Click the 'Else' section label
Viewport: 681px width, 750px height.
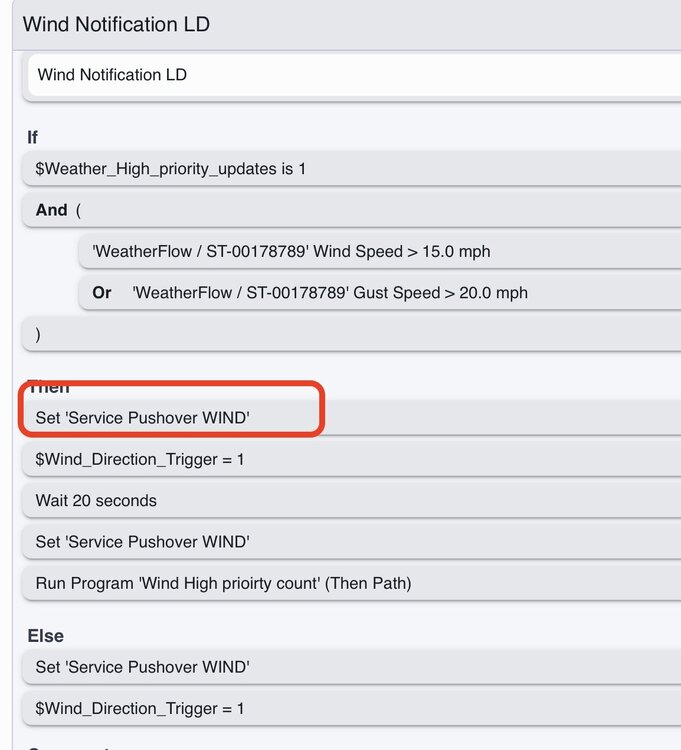[x=45, y=636]
